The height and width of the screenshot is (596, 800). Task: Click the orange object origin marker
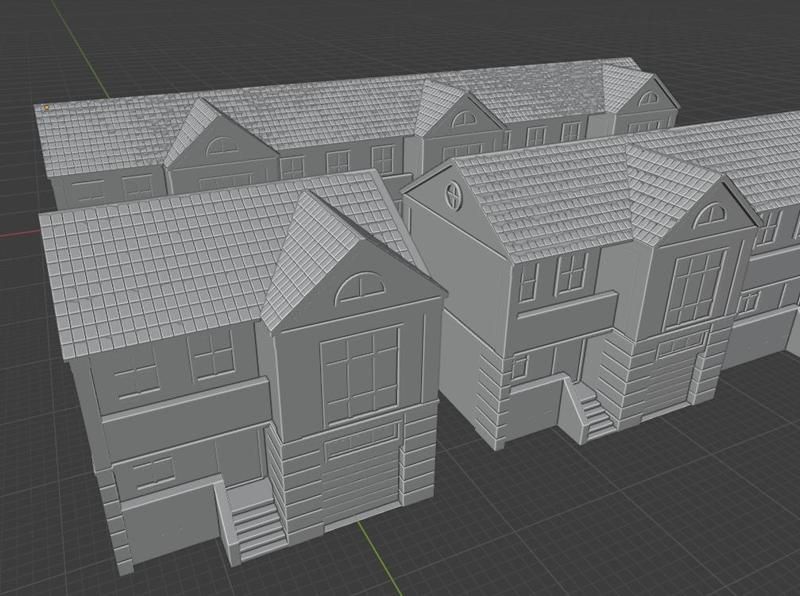46,108
